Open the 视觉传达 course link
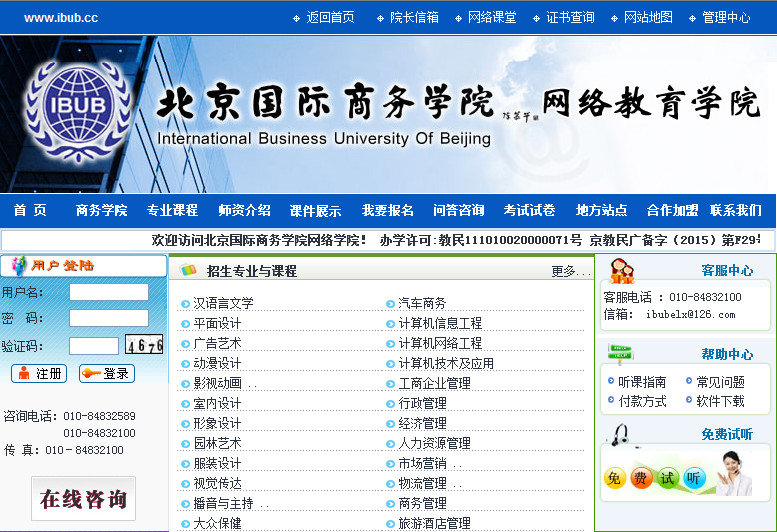777x532 pixels. pos(217,483)
